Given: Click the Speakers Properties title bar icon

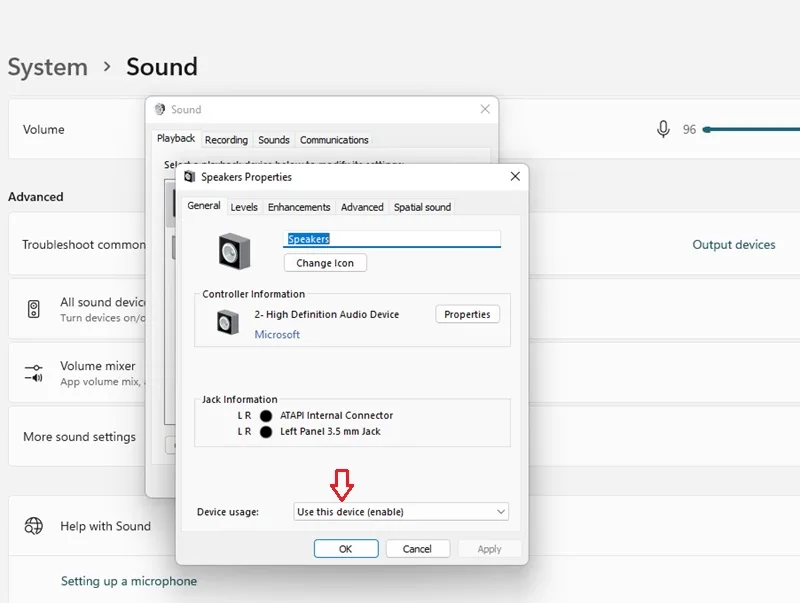Looking at the screenshot, I should coord(190,177).
